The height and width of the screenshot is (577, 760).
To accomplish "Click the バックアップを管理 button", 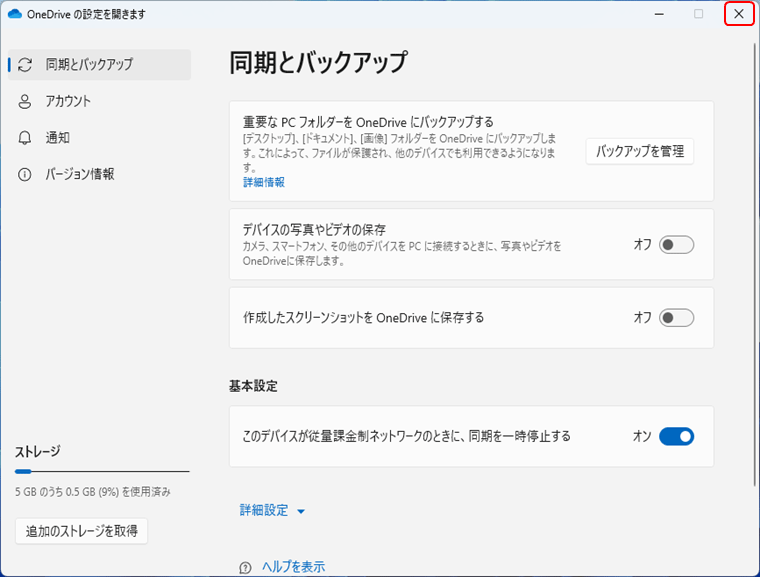I will [639, 152].
